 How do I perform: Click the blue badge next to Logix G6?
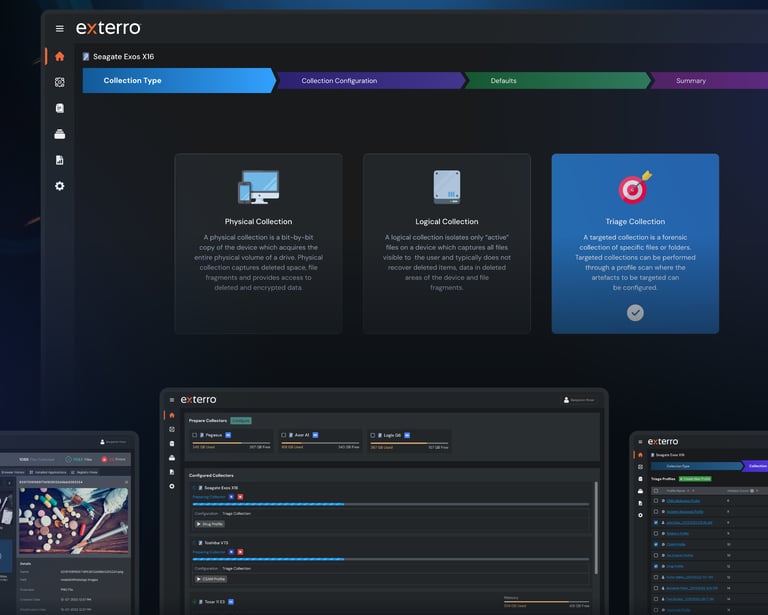[407, 435]
